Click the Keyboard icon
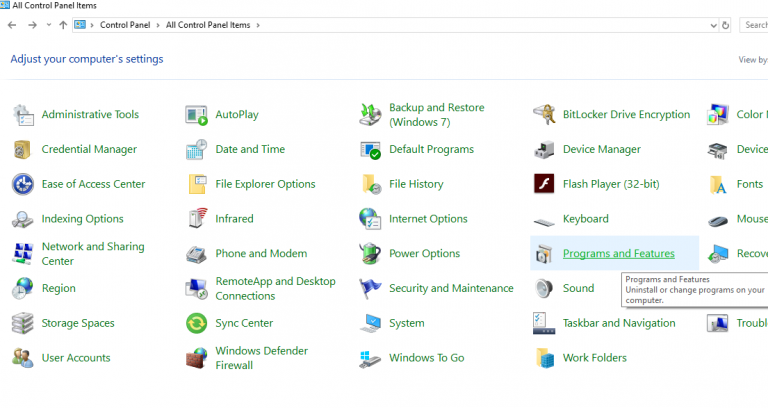Viewport: 768px width, 408px height. coord(544,223)
